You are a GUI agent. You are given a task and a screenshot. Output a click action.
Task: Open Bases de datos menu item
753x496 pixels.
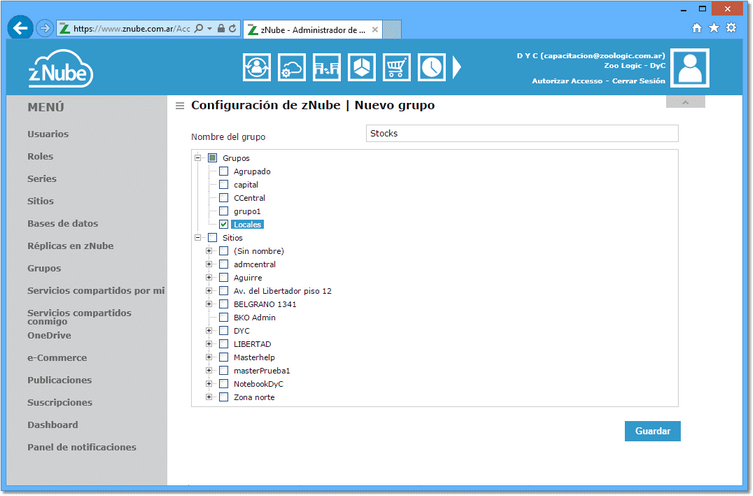pos(62,223)
